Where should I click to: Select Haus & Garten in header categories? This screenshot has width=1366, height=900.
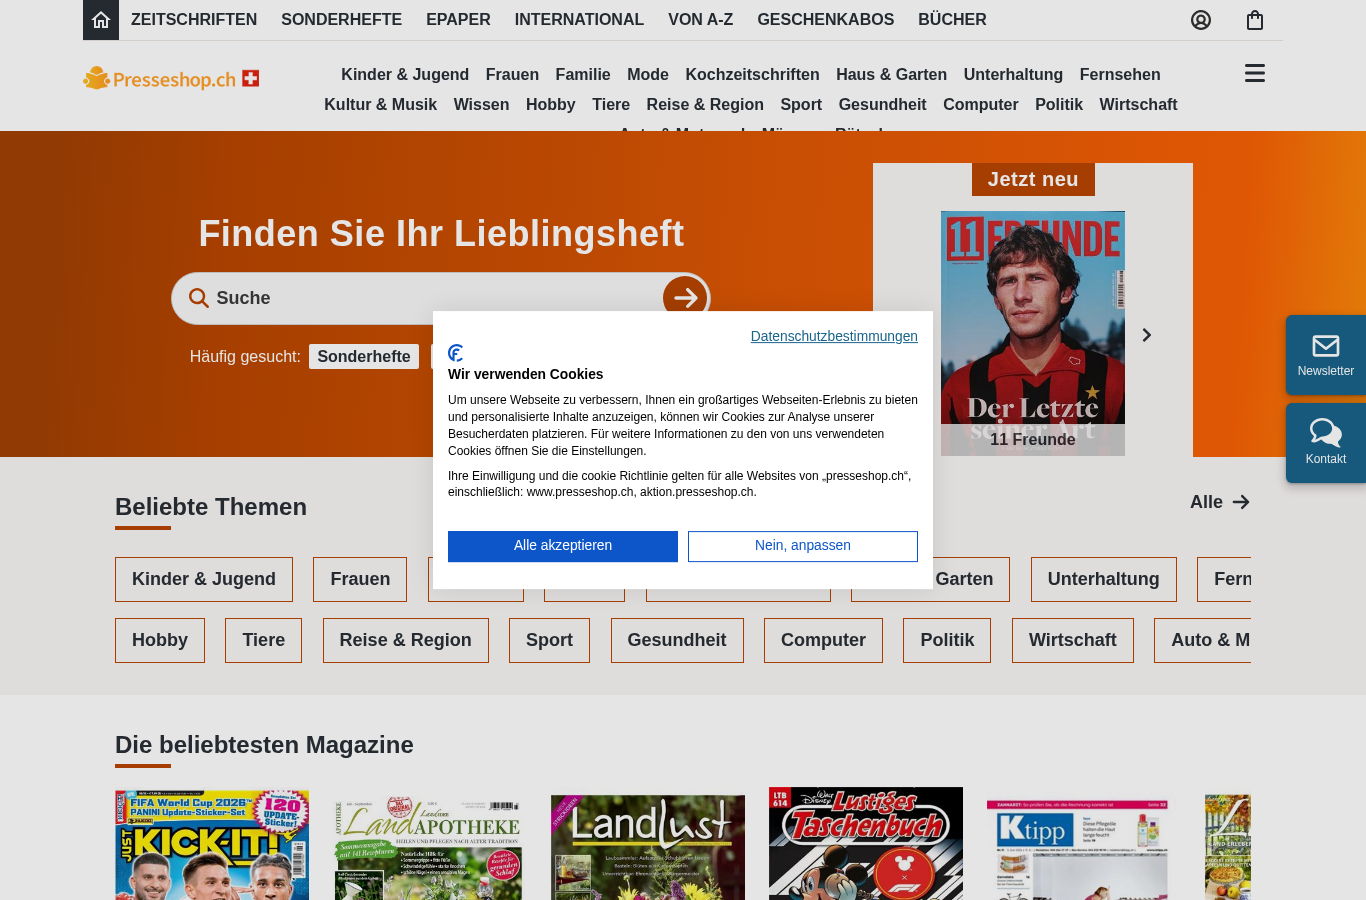892,75
